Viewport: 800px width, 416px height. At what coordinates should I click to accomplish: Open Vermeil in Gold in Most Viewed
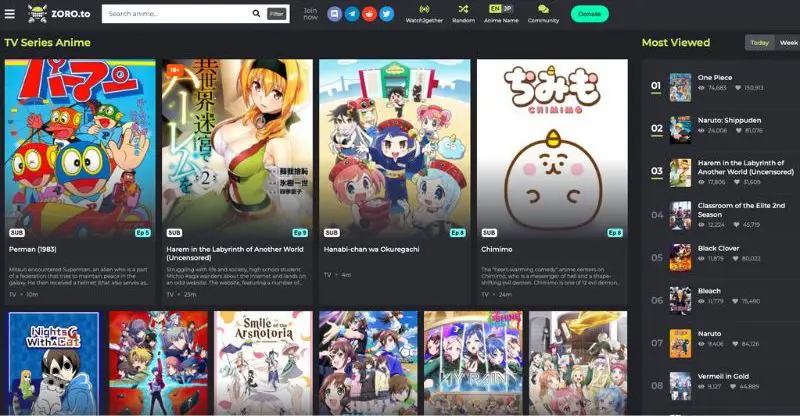pyautogui.click(x=723, y=376)
